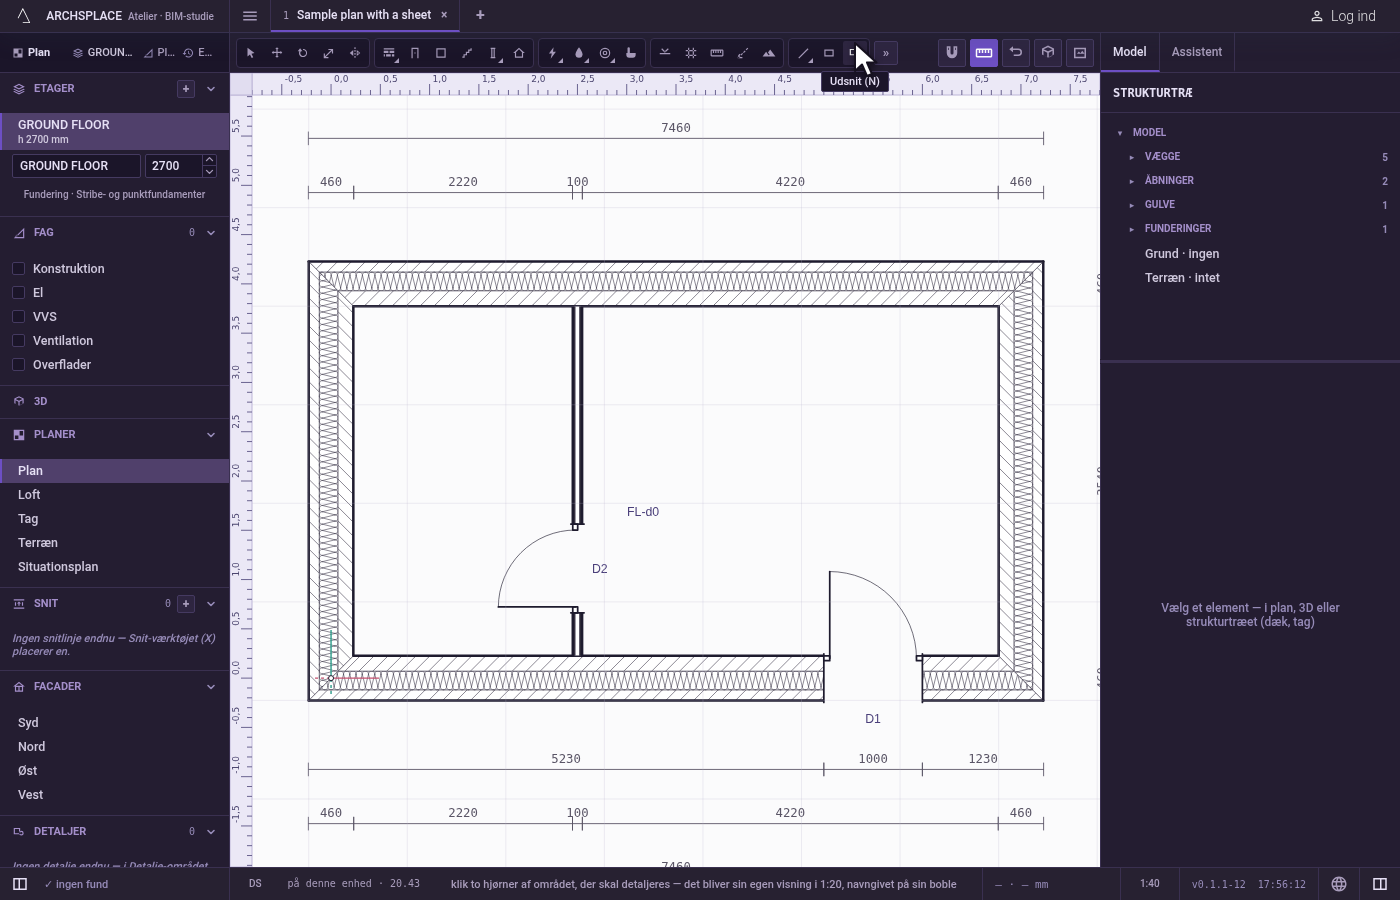Switch to the Assistent tab

(x=1197, y=52)
